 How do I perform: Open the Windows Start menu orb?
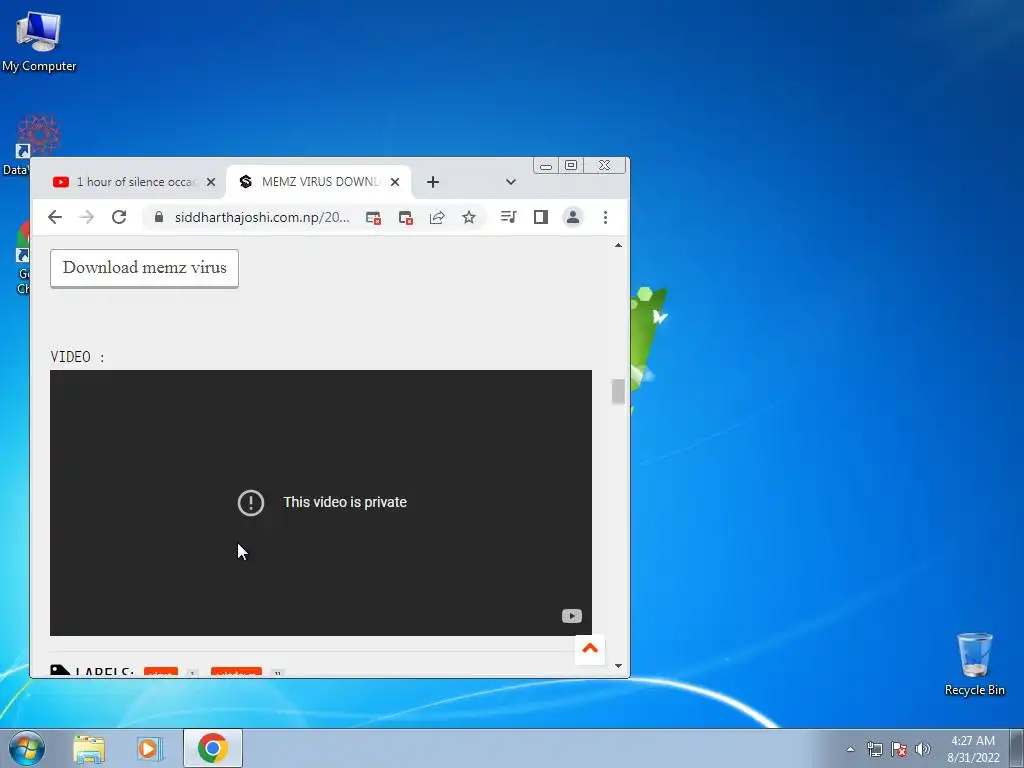click(27, 748)
